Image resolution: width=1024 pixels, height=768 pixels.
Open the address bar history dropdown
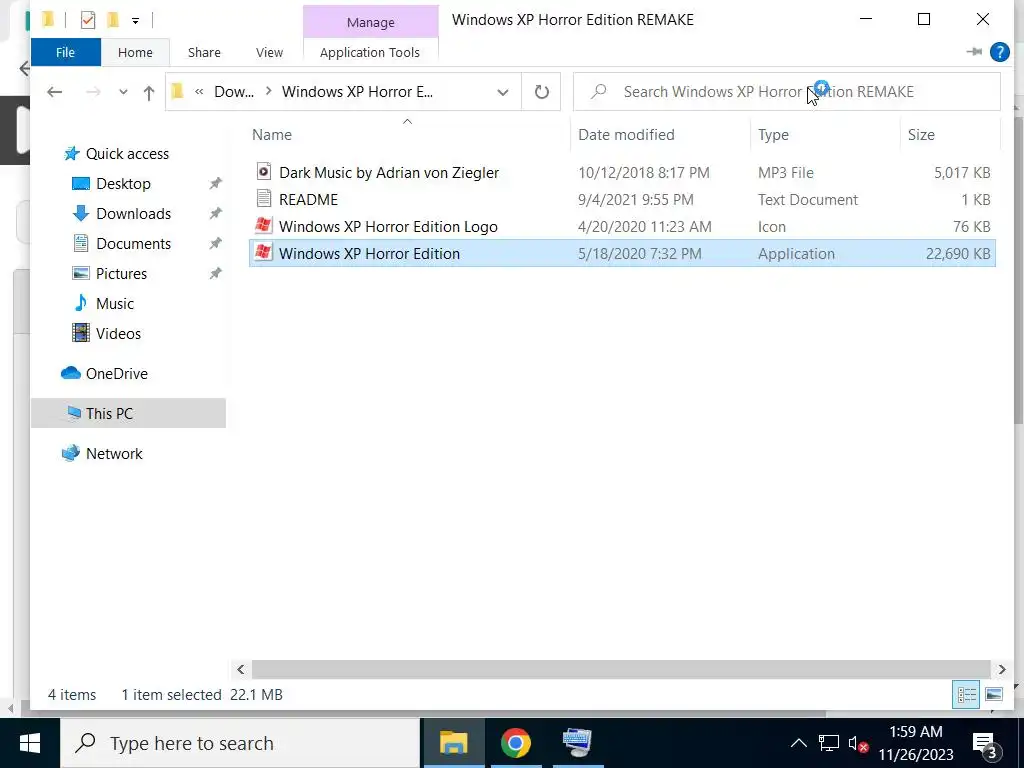[503, 92]
